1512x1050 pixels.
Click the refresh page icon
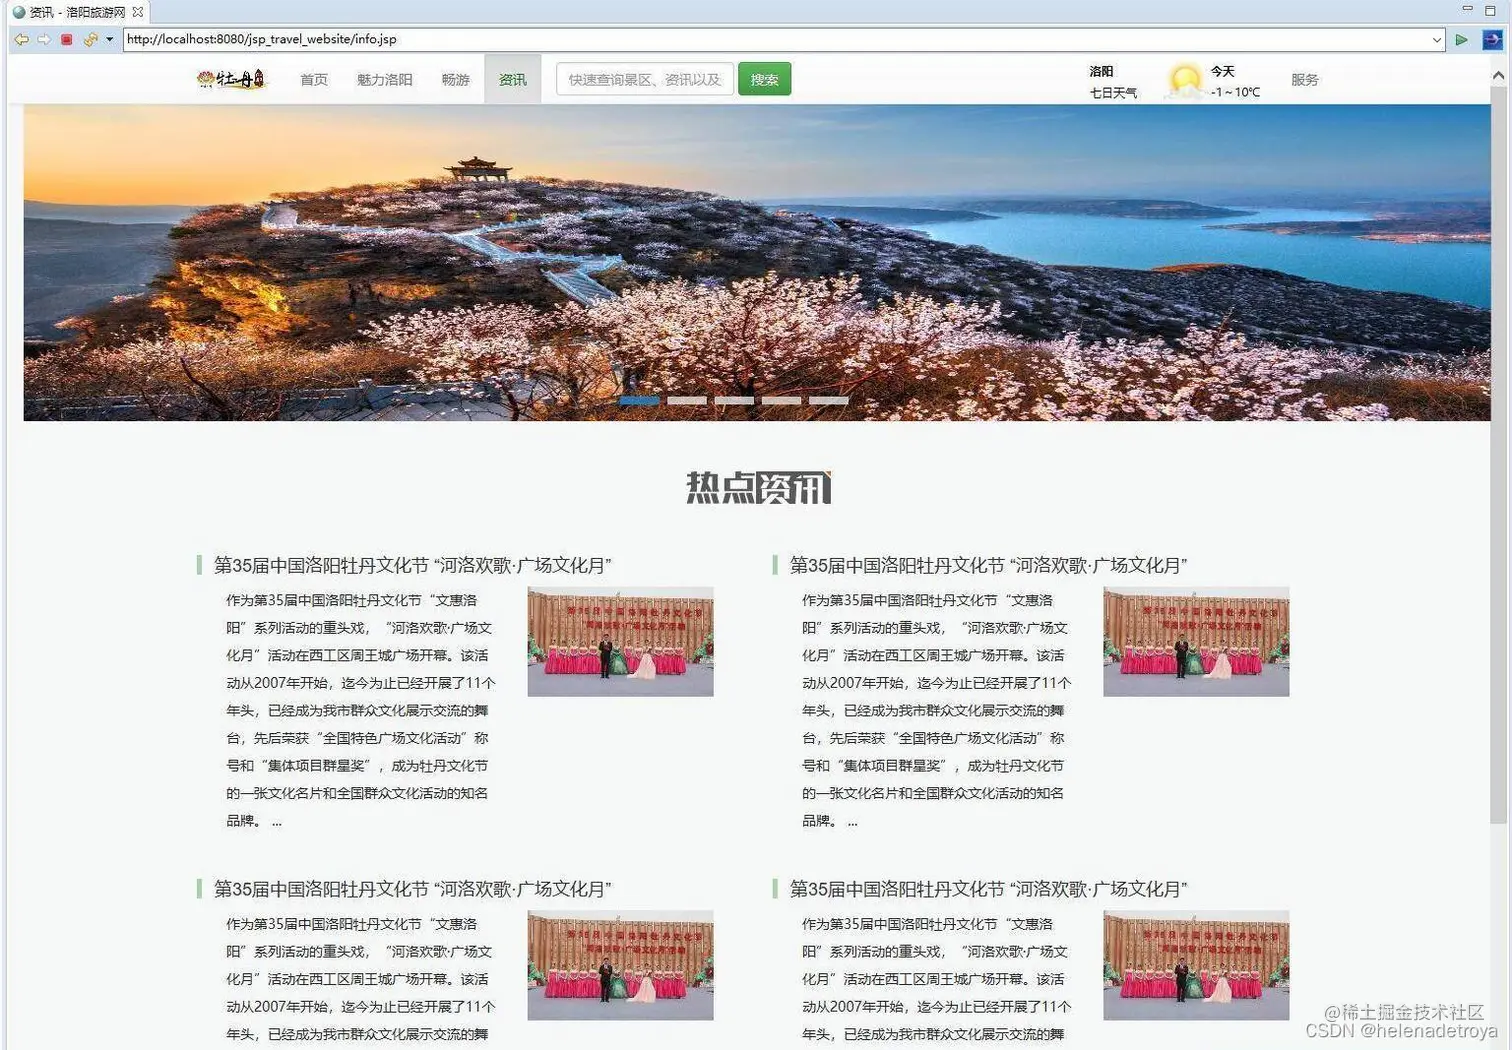coord(88,39)
